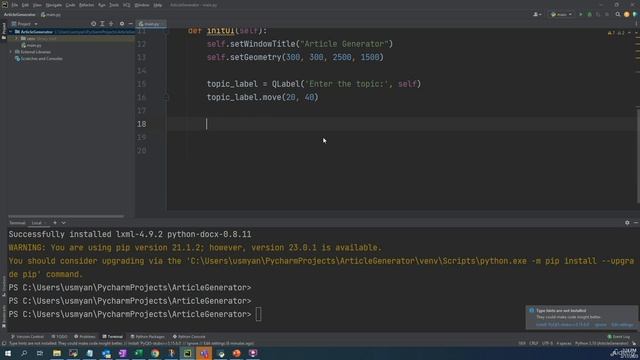This screenshot has height=360, width=640.
Task: Click ArticleGenerator breadcrumb in navigation bar
Action: pyautogui.click(x=20, y=14)
